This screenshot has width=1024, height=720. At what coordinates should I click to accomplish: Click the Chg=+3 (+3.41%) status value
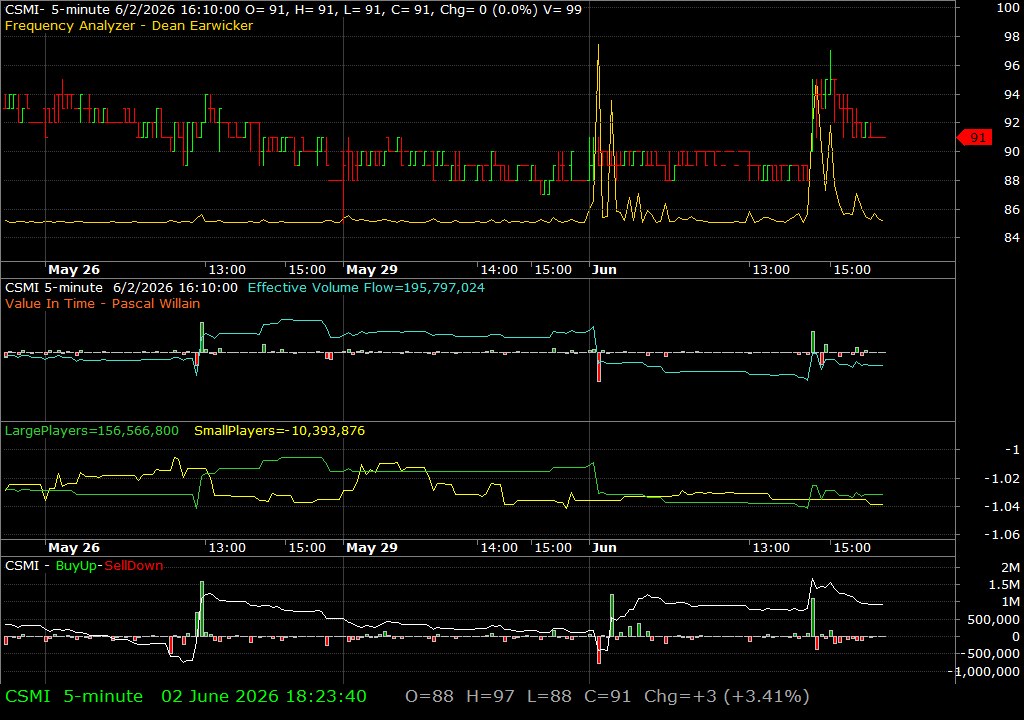(727, 696)
